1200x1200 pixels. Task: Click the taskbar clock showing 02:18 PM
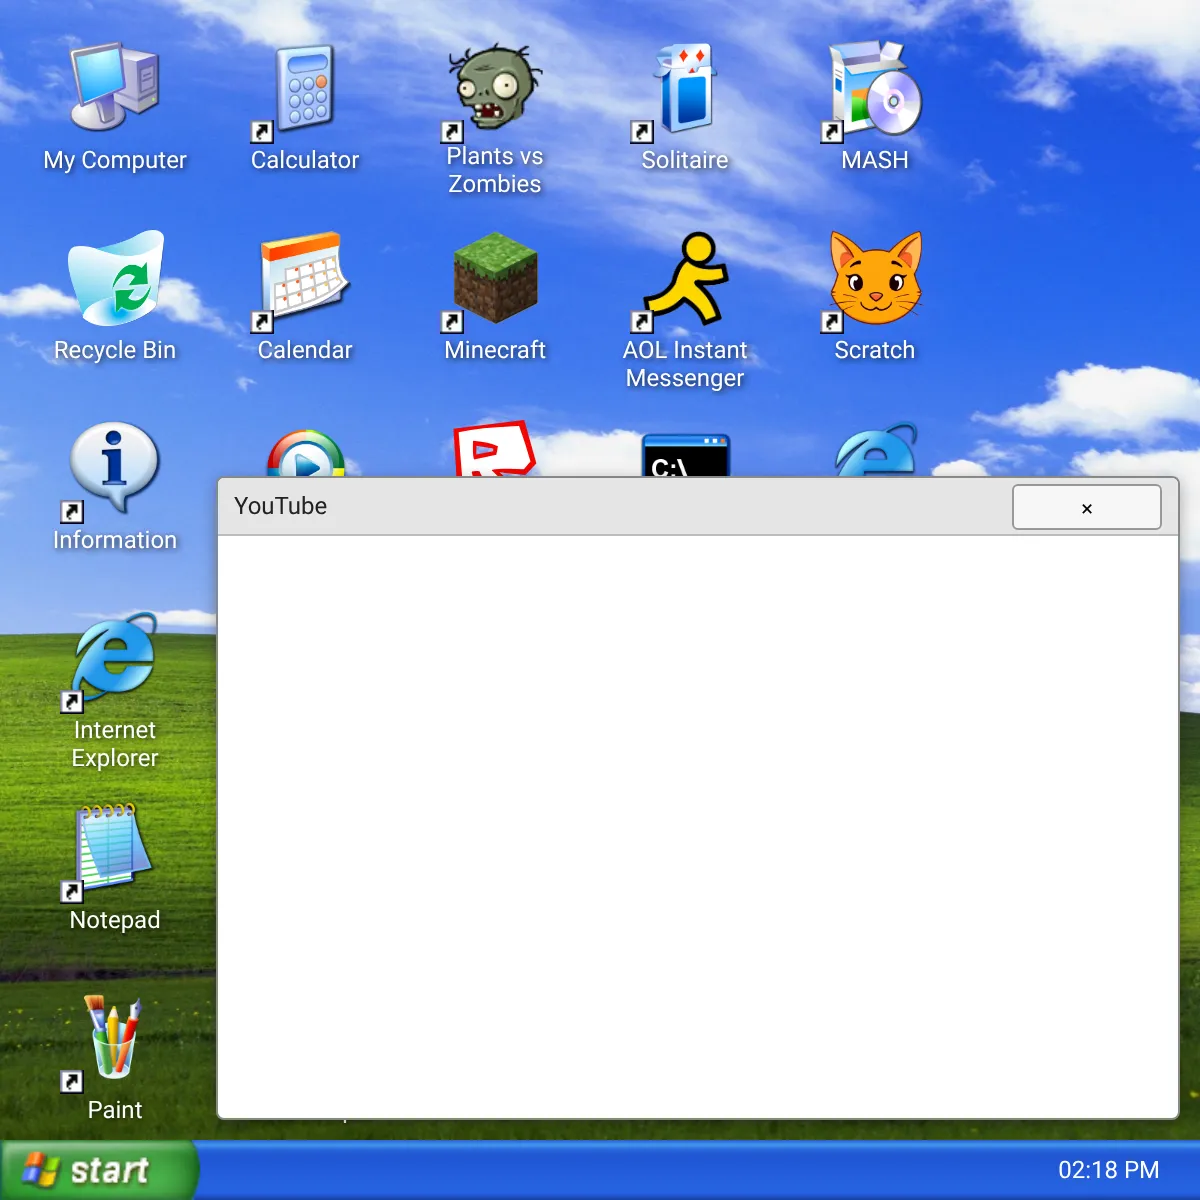tap(1109, 1170)
